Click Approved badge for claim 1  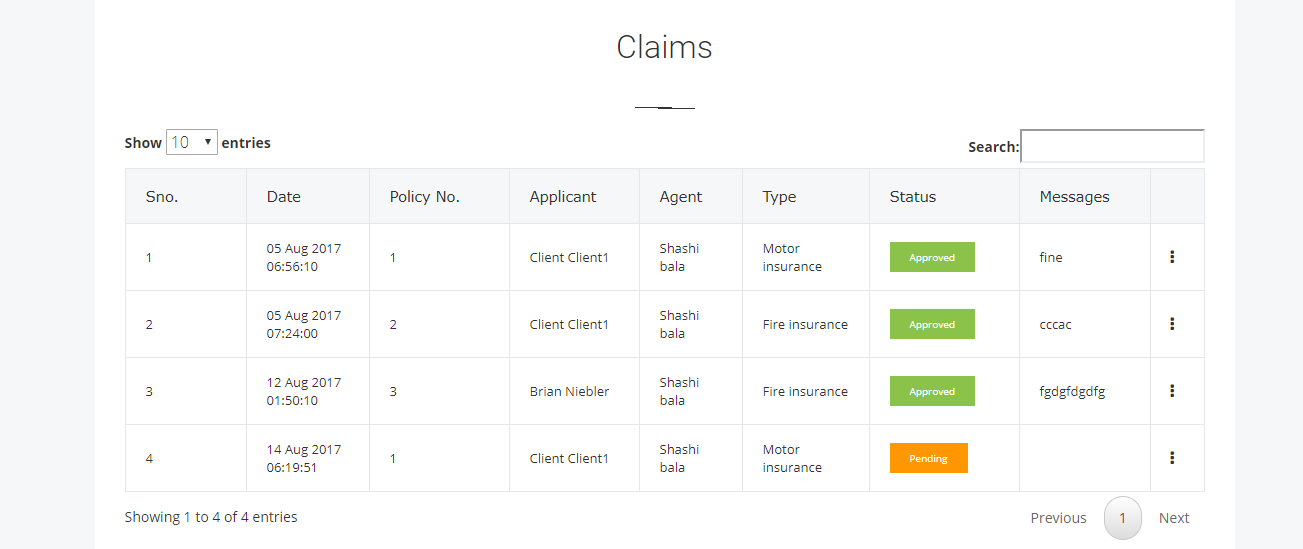[932, 257]
